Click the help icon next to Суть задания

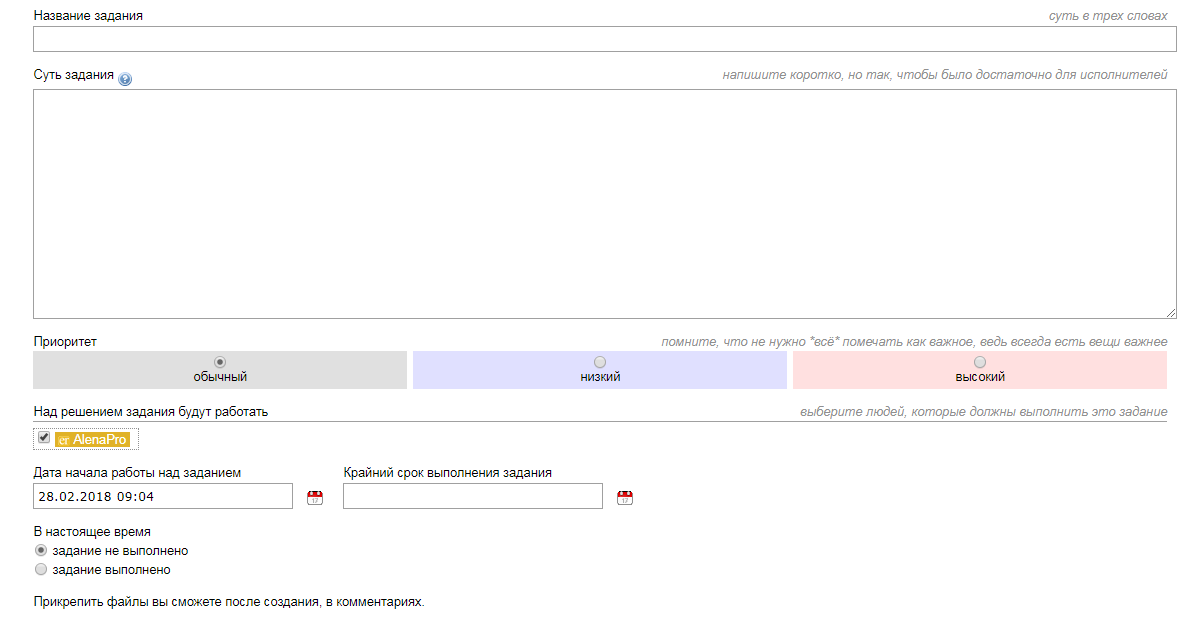coord(125,78)
